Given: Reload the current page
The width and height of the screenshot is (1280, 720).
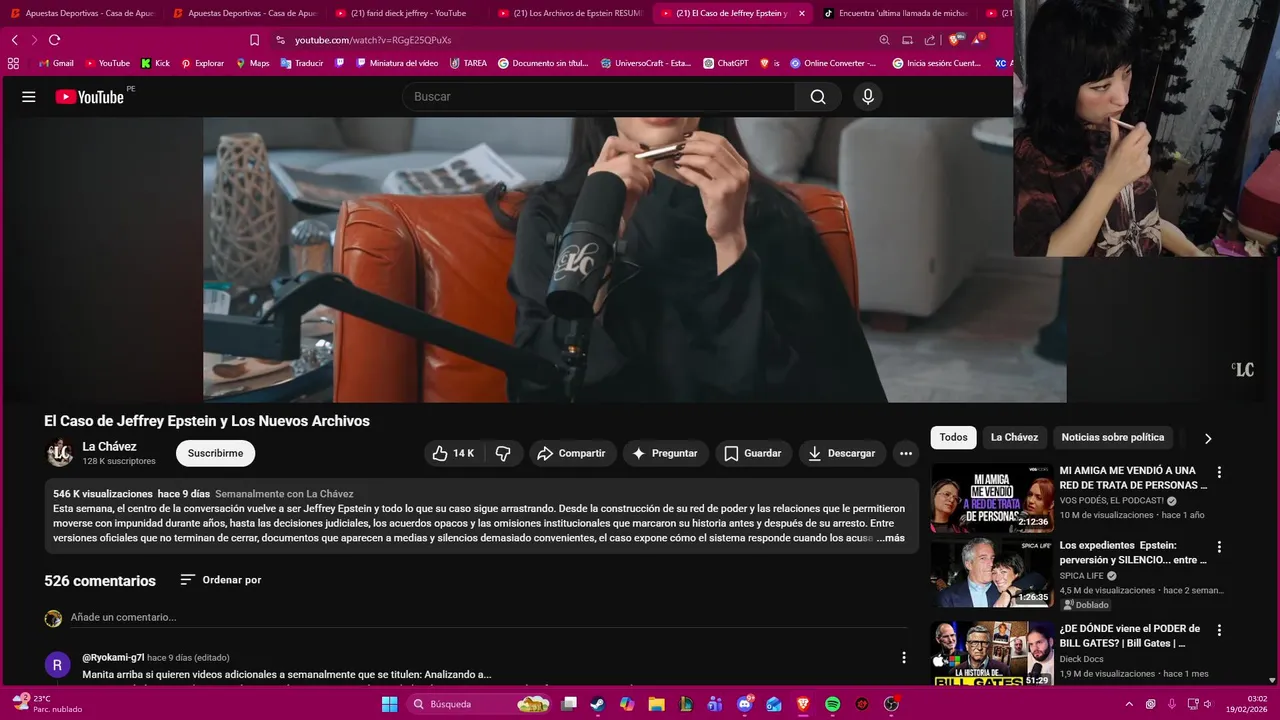Looking at the screenshot, I should [54, 40].
